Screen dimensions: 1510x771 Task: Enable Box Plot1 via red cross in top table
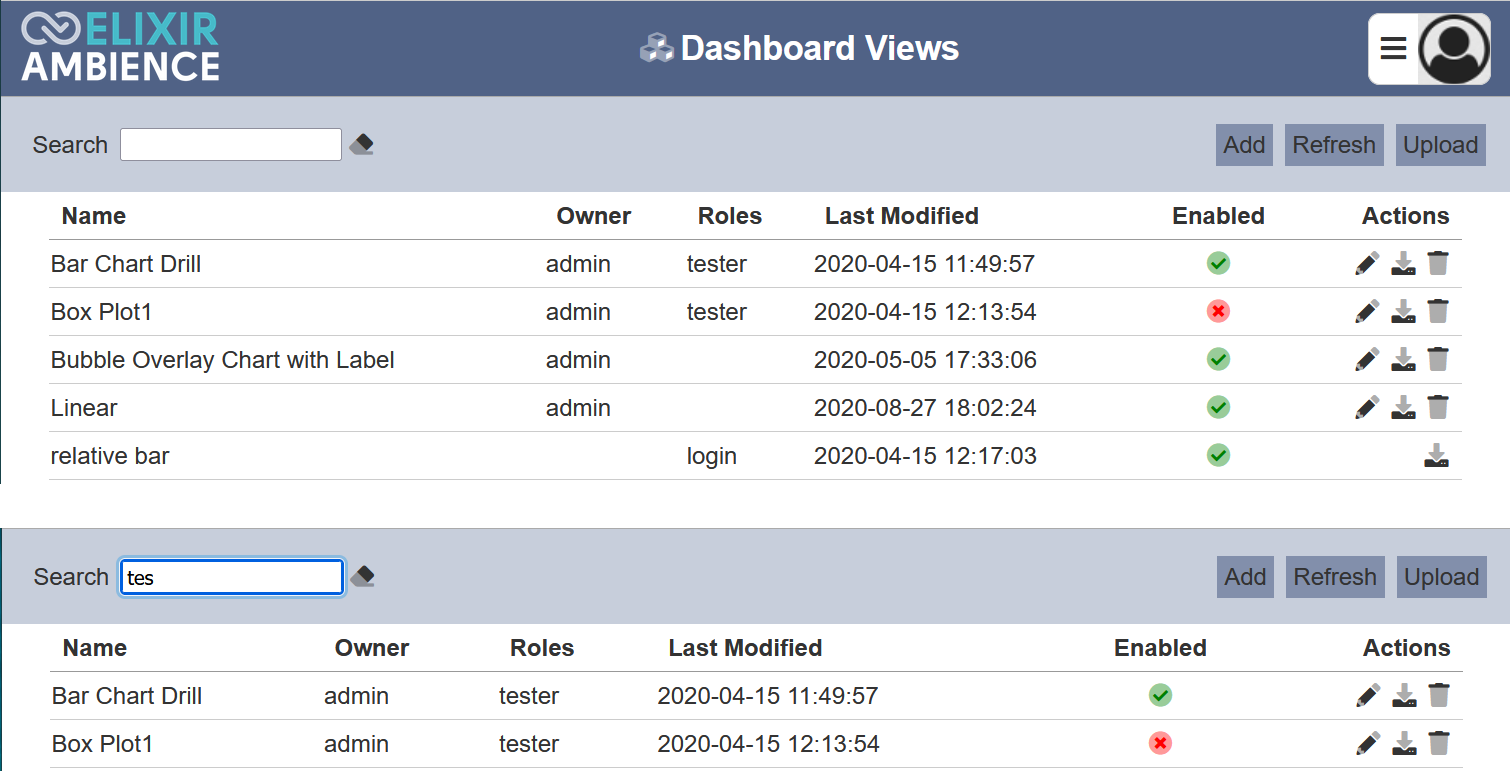tap(1218, 312)
